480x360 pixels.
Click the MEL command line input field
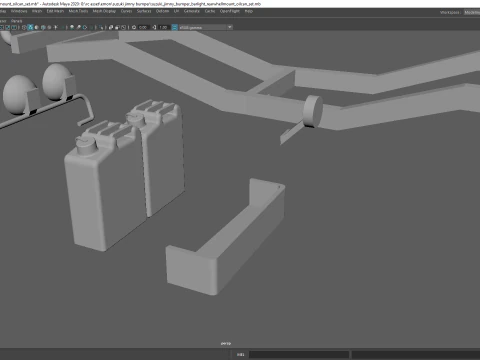pyautogui.click(x=299, y=354)
